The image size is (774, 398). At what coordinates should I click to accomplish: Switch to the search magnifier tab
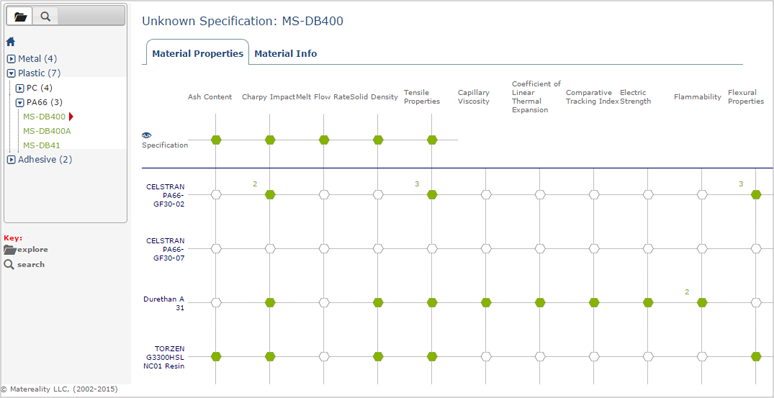tap(45, 16)
